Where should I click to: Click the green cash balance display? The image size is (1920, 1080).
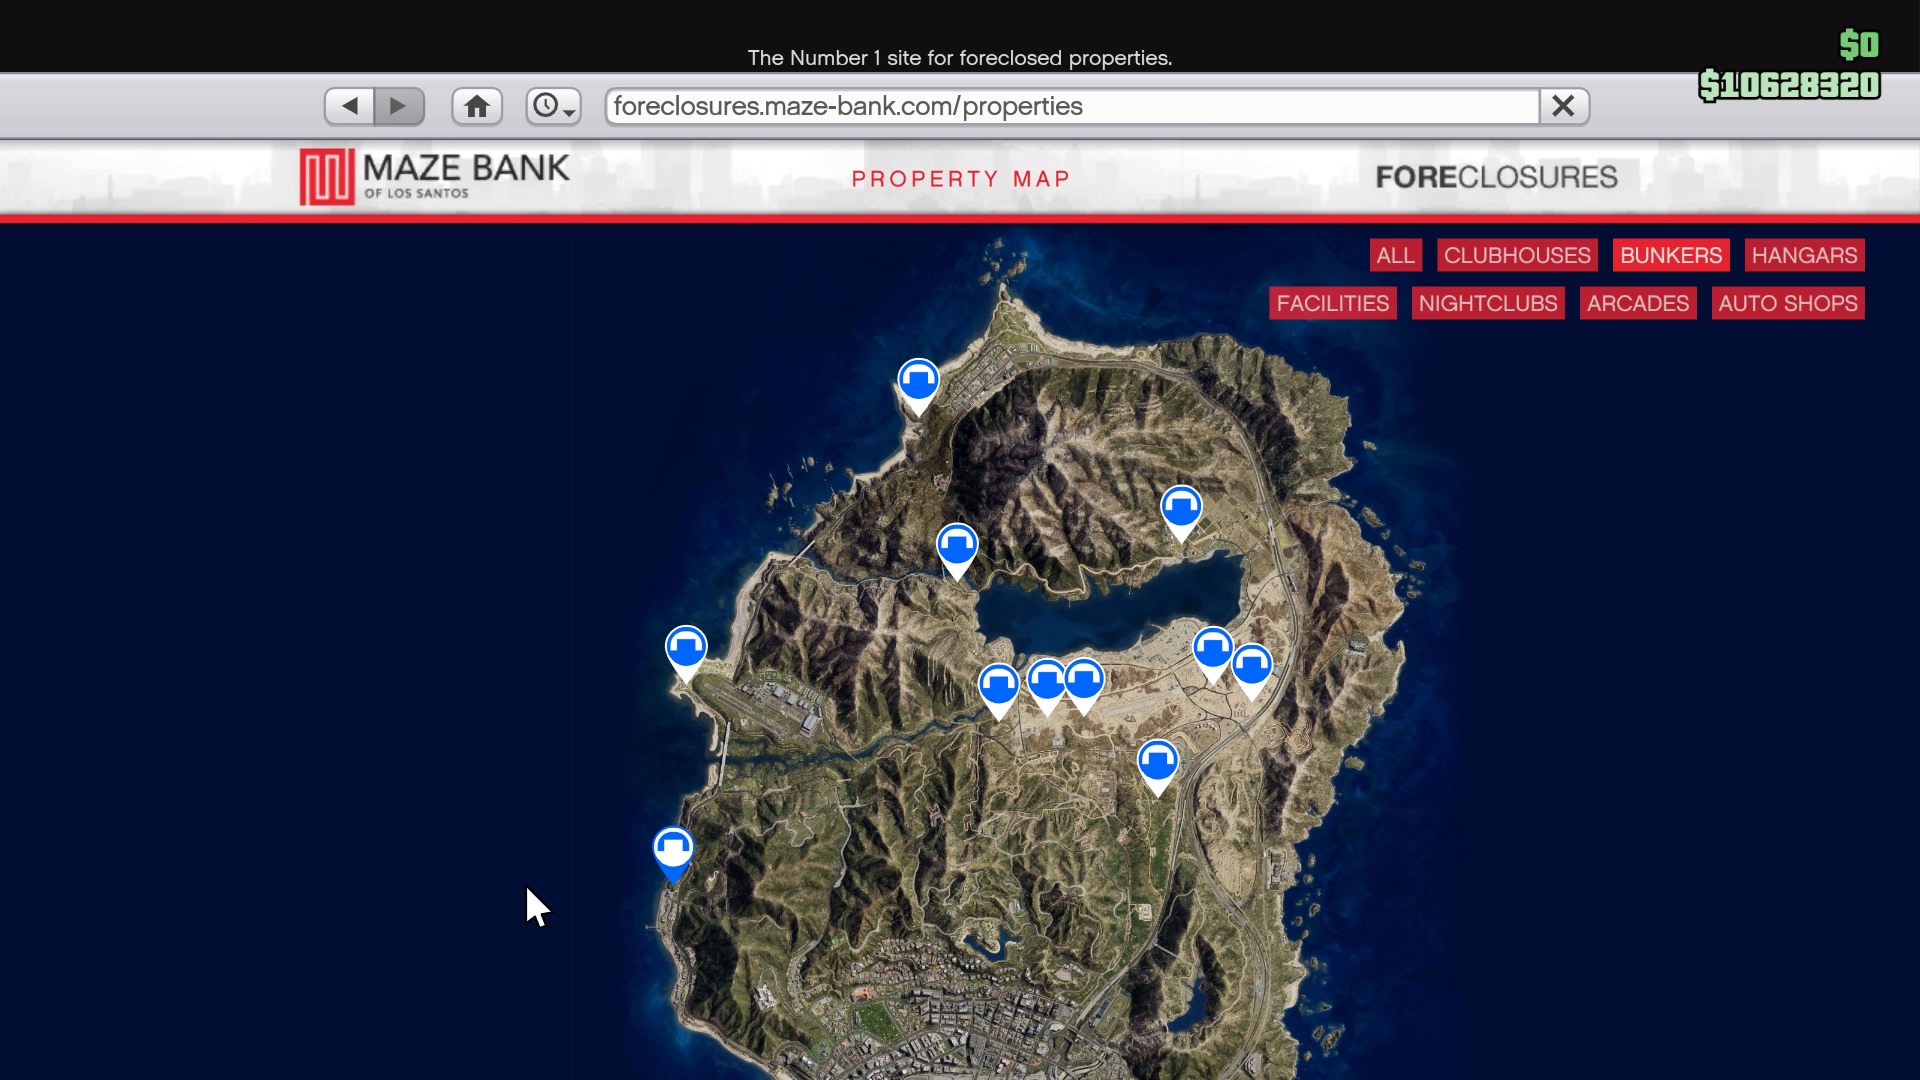tap(1788, 85)
